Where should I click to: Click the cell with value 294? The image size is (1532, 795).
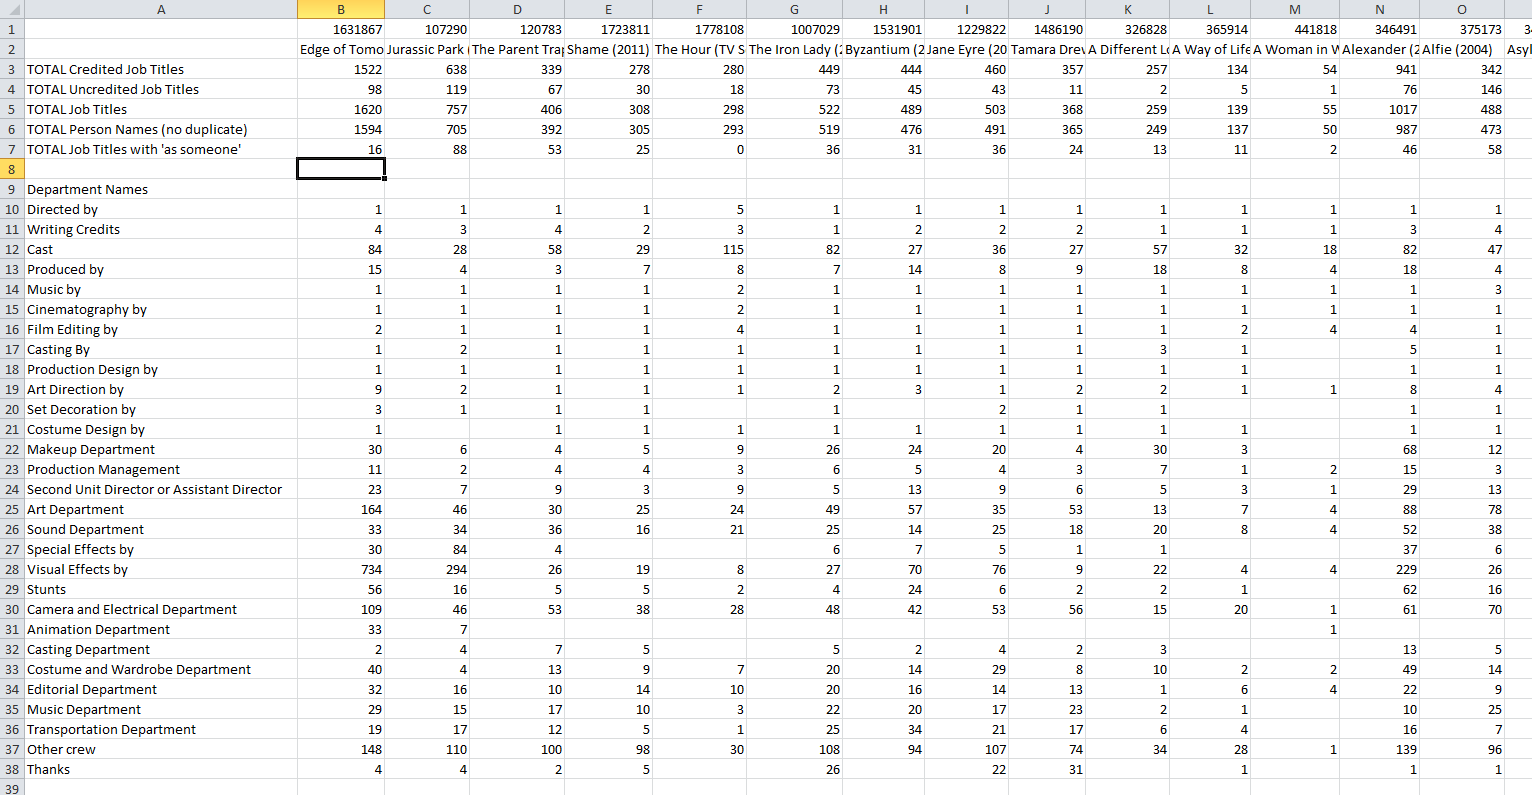coord(426,569)
